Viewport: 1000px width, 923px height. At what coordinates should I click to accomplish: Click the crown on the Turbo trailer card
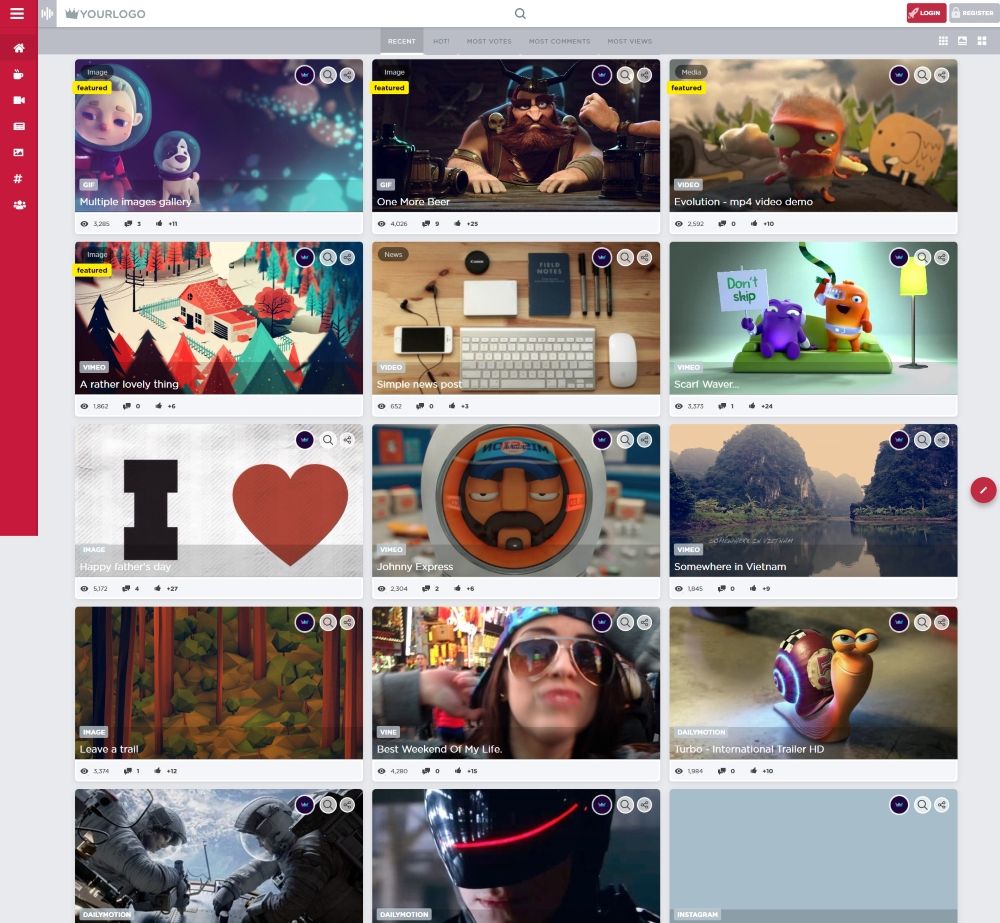(899, 623)
